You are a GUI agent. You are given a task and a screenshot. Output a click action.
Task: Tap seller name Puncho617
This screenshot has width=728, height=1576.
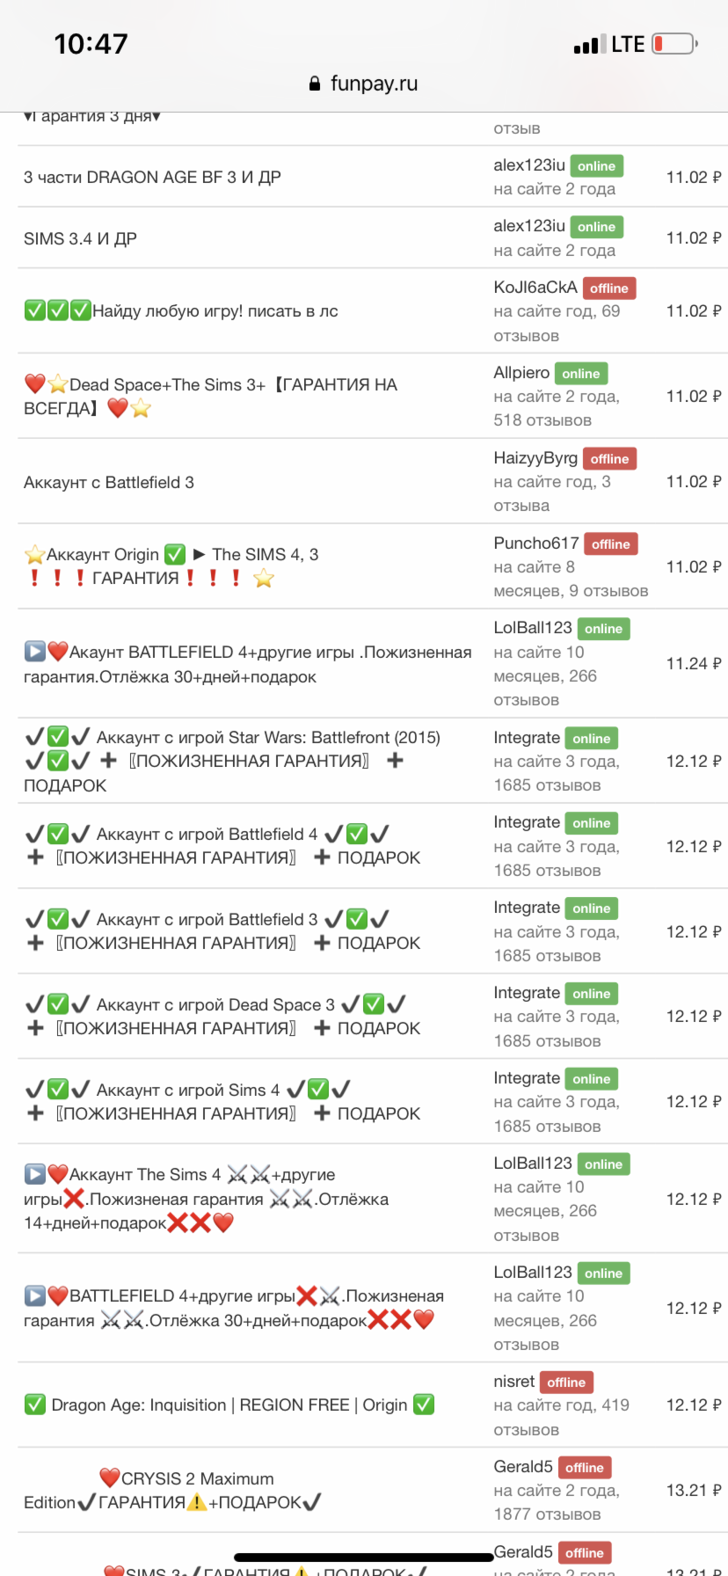coord(536,543)
